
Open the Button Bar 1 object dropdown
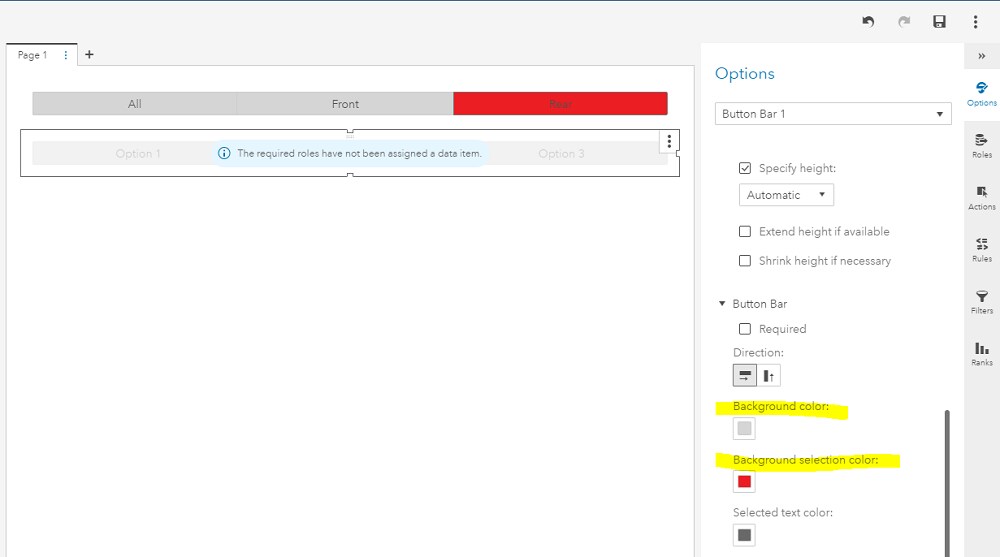click(832, 114)
